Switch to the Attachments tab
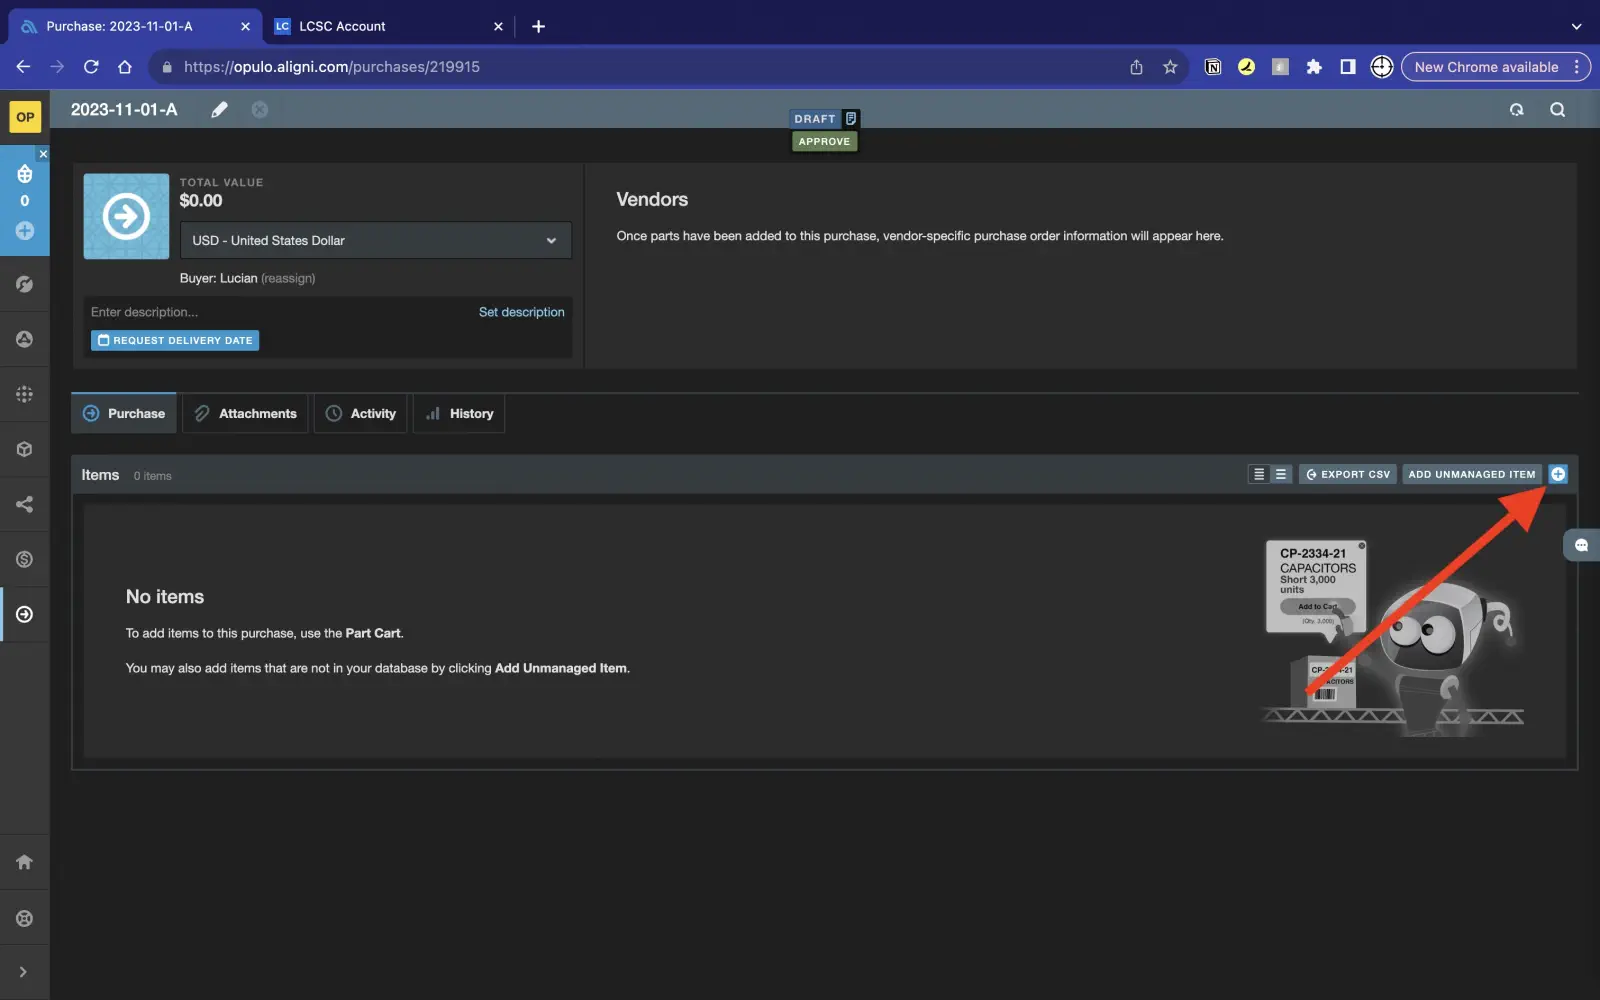 tap(245, 414)
